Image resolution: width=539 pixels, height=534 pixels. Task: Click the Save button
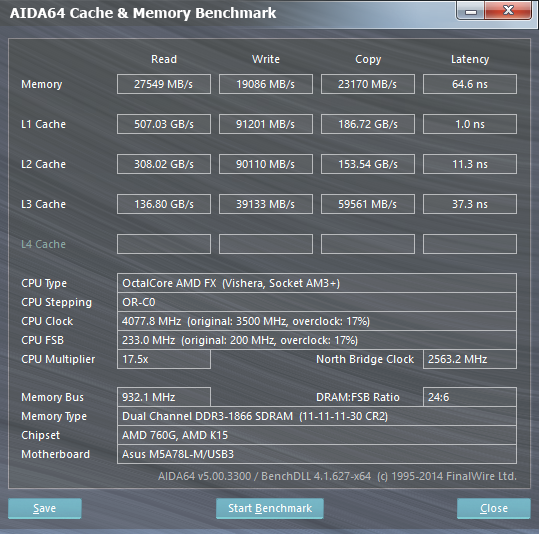tap(45, 508)
